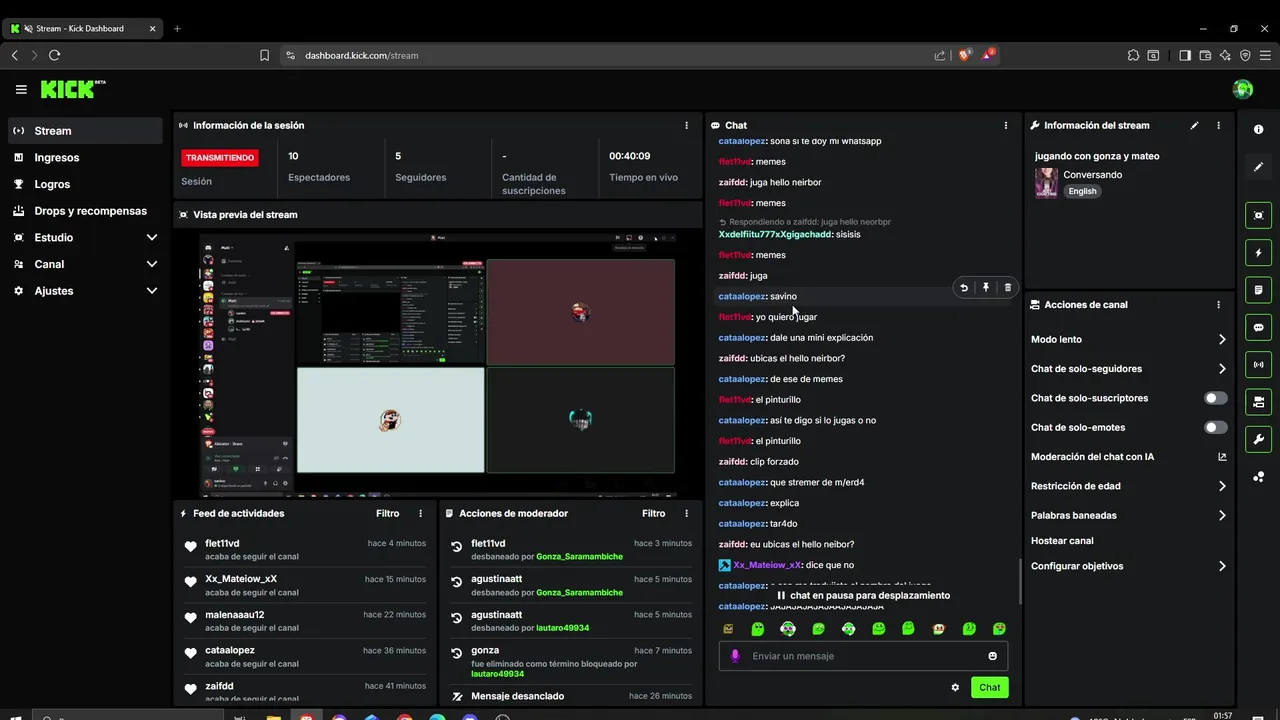
Task: Click the Brave Shields icon in address bar
Action: click(963, 55)
